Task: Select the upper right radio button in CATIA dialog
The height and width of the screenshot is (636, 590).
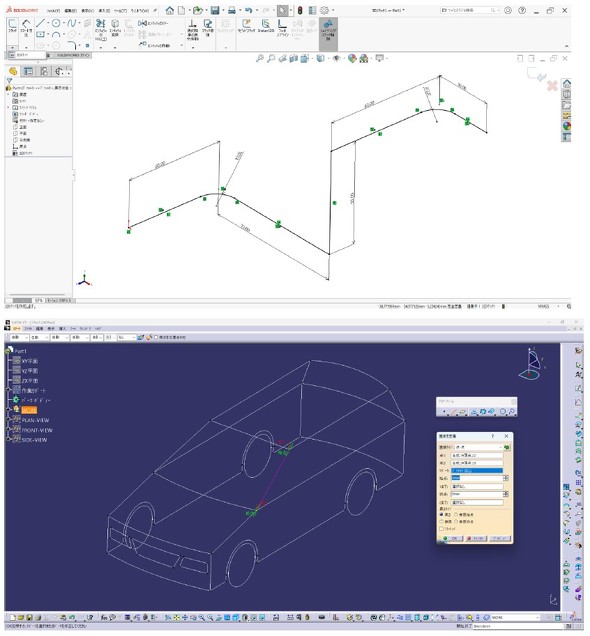Action: tap(456, 514)
